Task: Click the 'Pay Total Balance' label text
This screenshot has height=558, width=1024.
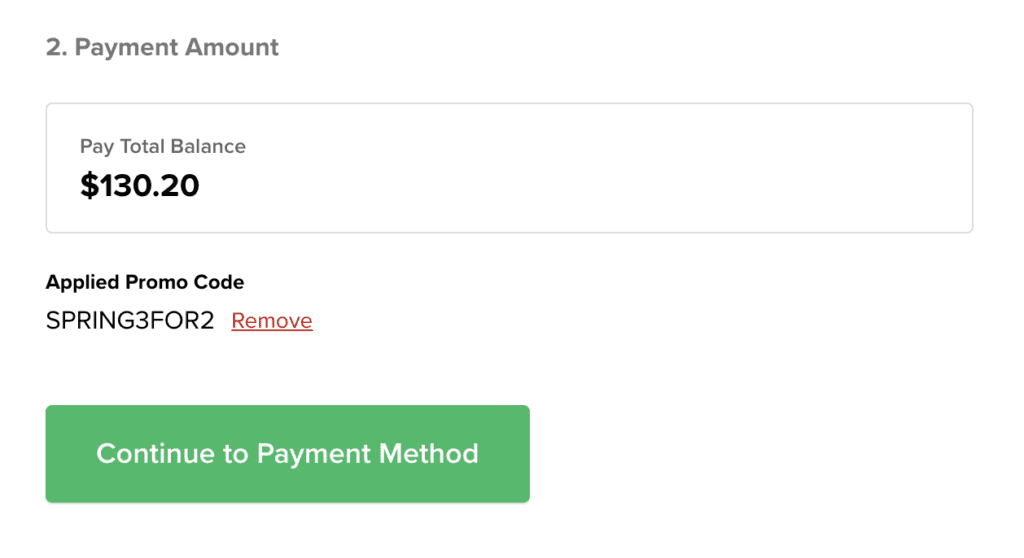Action: (163, 146)
